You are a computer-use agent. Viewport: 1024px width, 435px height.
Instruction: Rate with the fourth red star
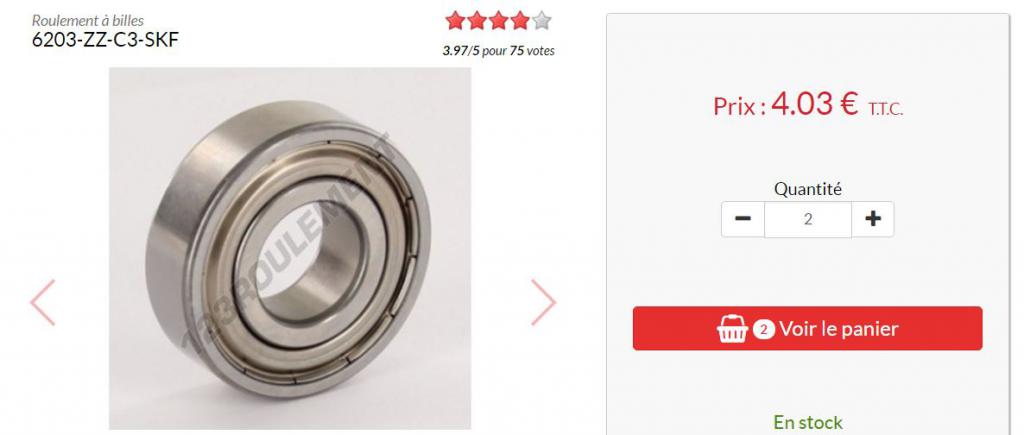[x=520, y=21]
